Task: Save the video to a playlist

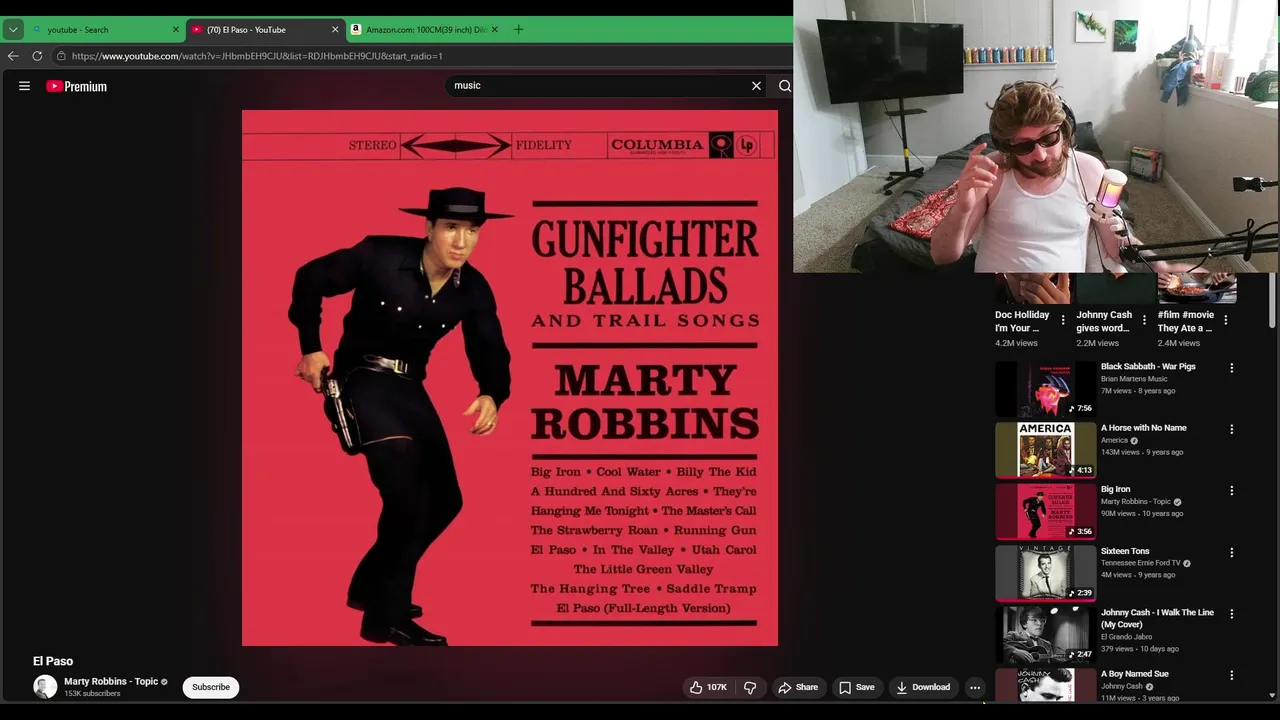Action: pyautogui.click(x=857, y=687)
